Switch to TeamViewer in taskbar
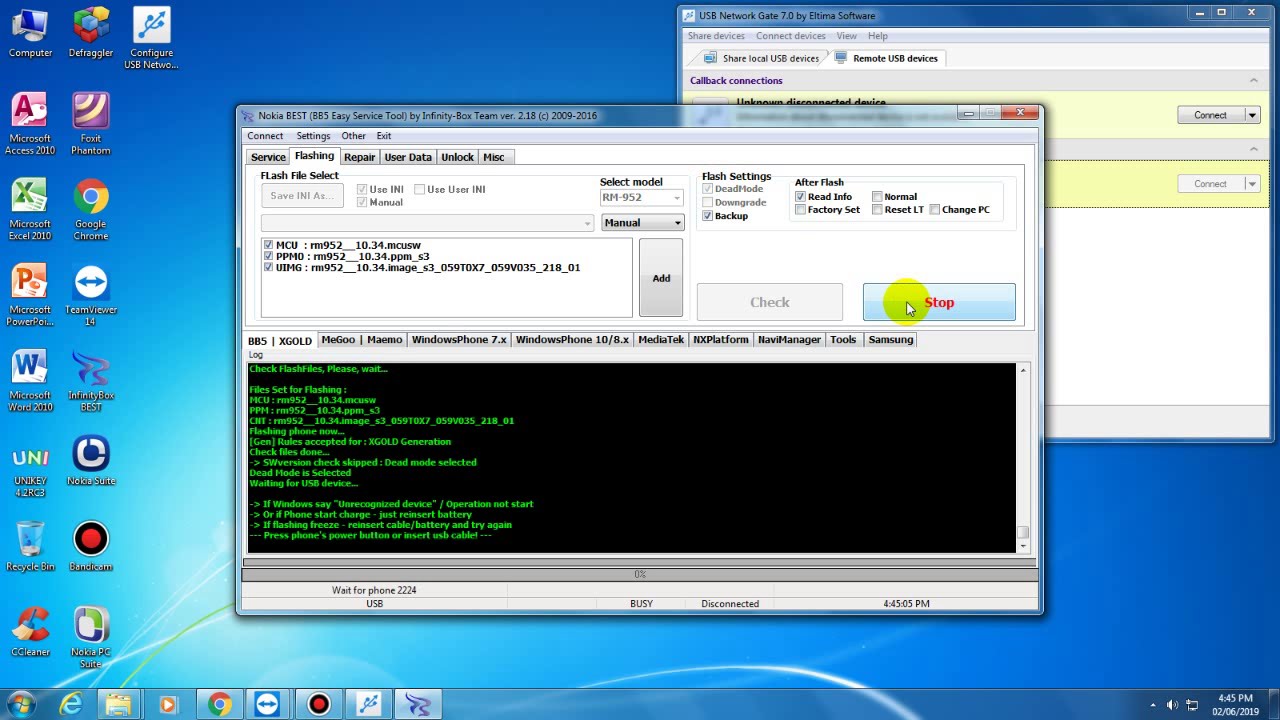The height and width of the screenshot is (720, 1280). pos(268,704)
